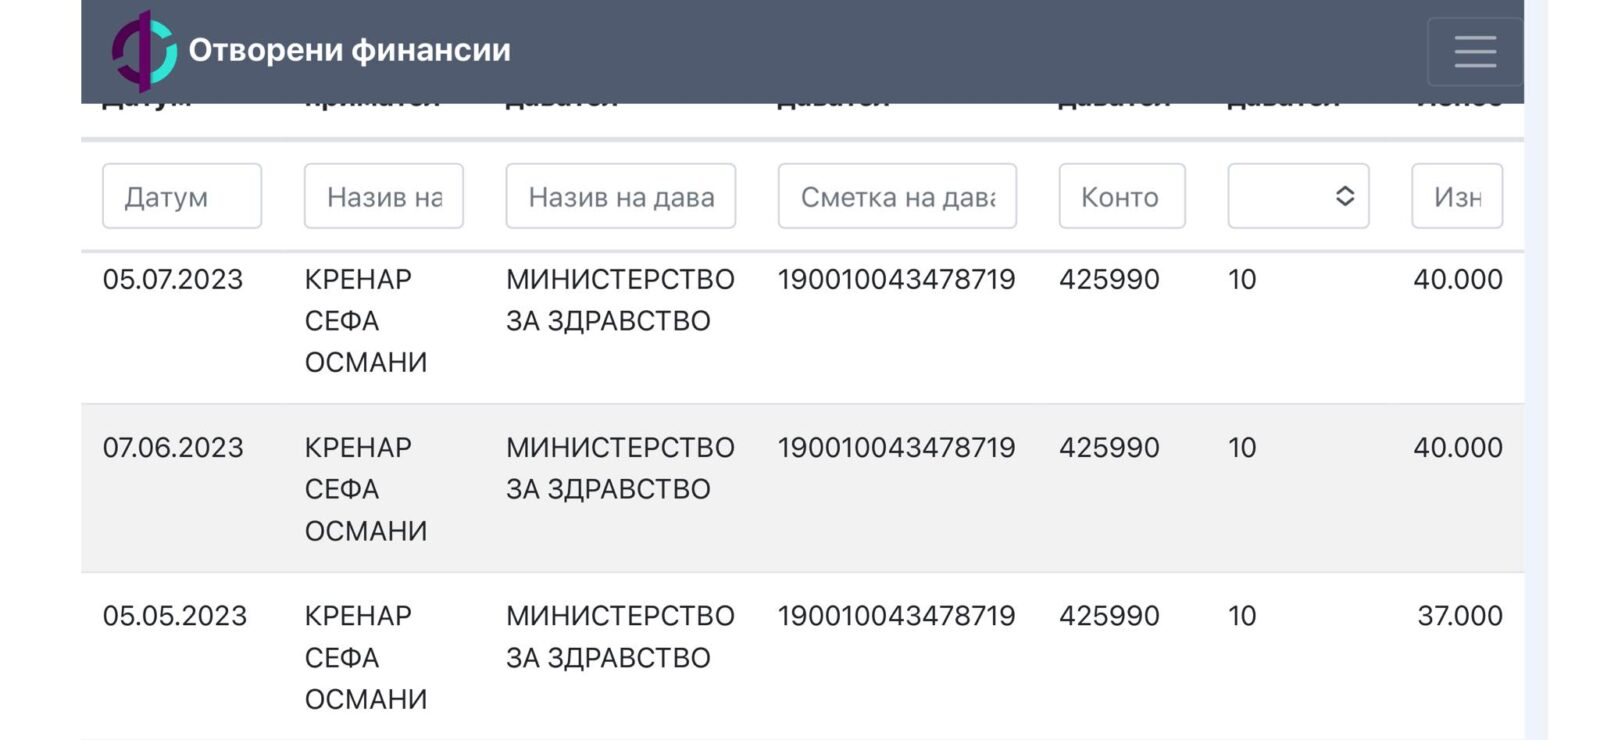This screenshot has width=1600, height=740.
Task: Go to the Отворени финансии home title
Action: coord(349,50)
